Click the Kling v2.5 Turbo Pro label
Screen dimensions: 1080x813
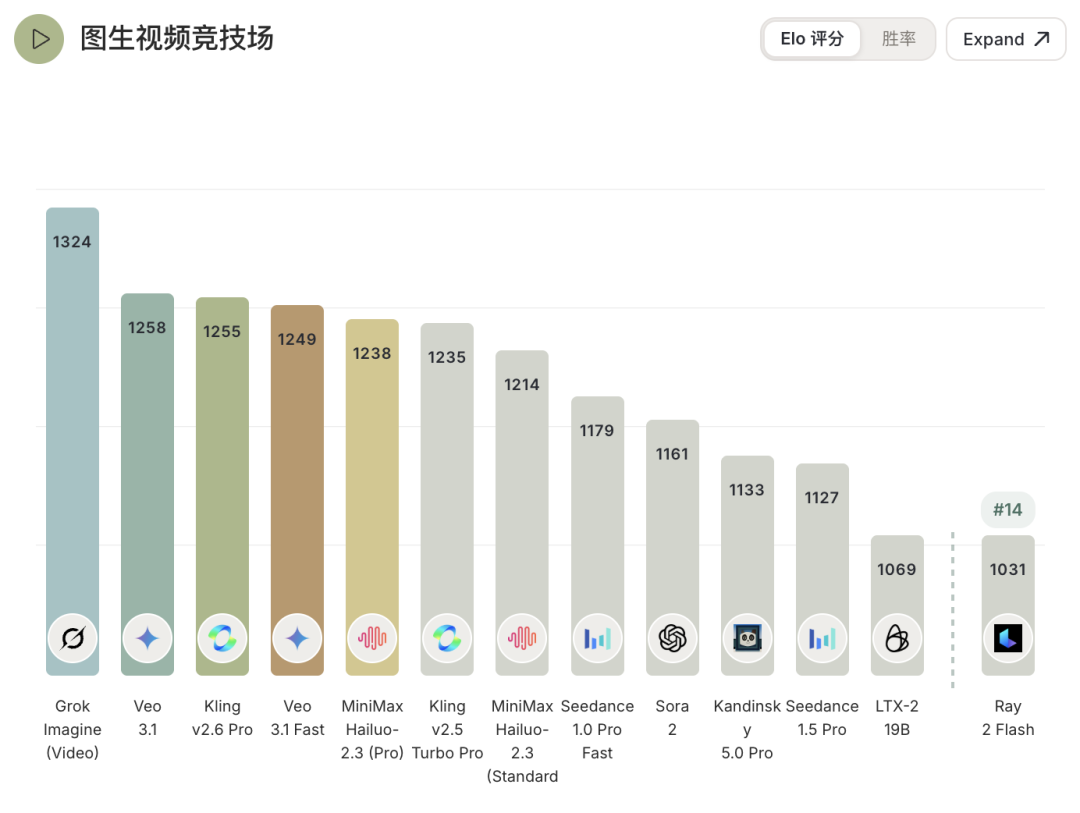click(447, 730)
